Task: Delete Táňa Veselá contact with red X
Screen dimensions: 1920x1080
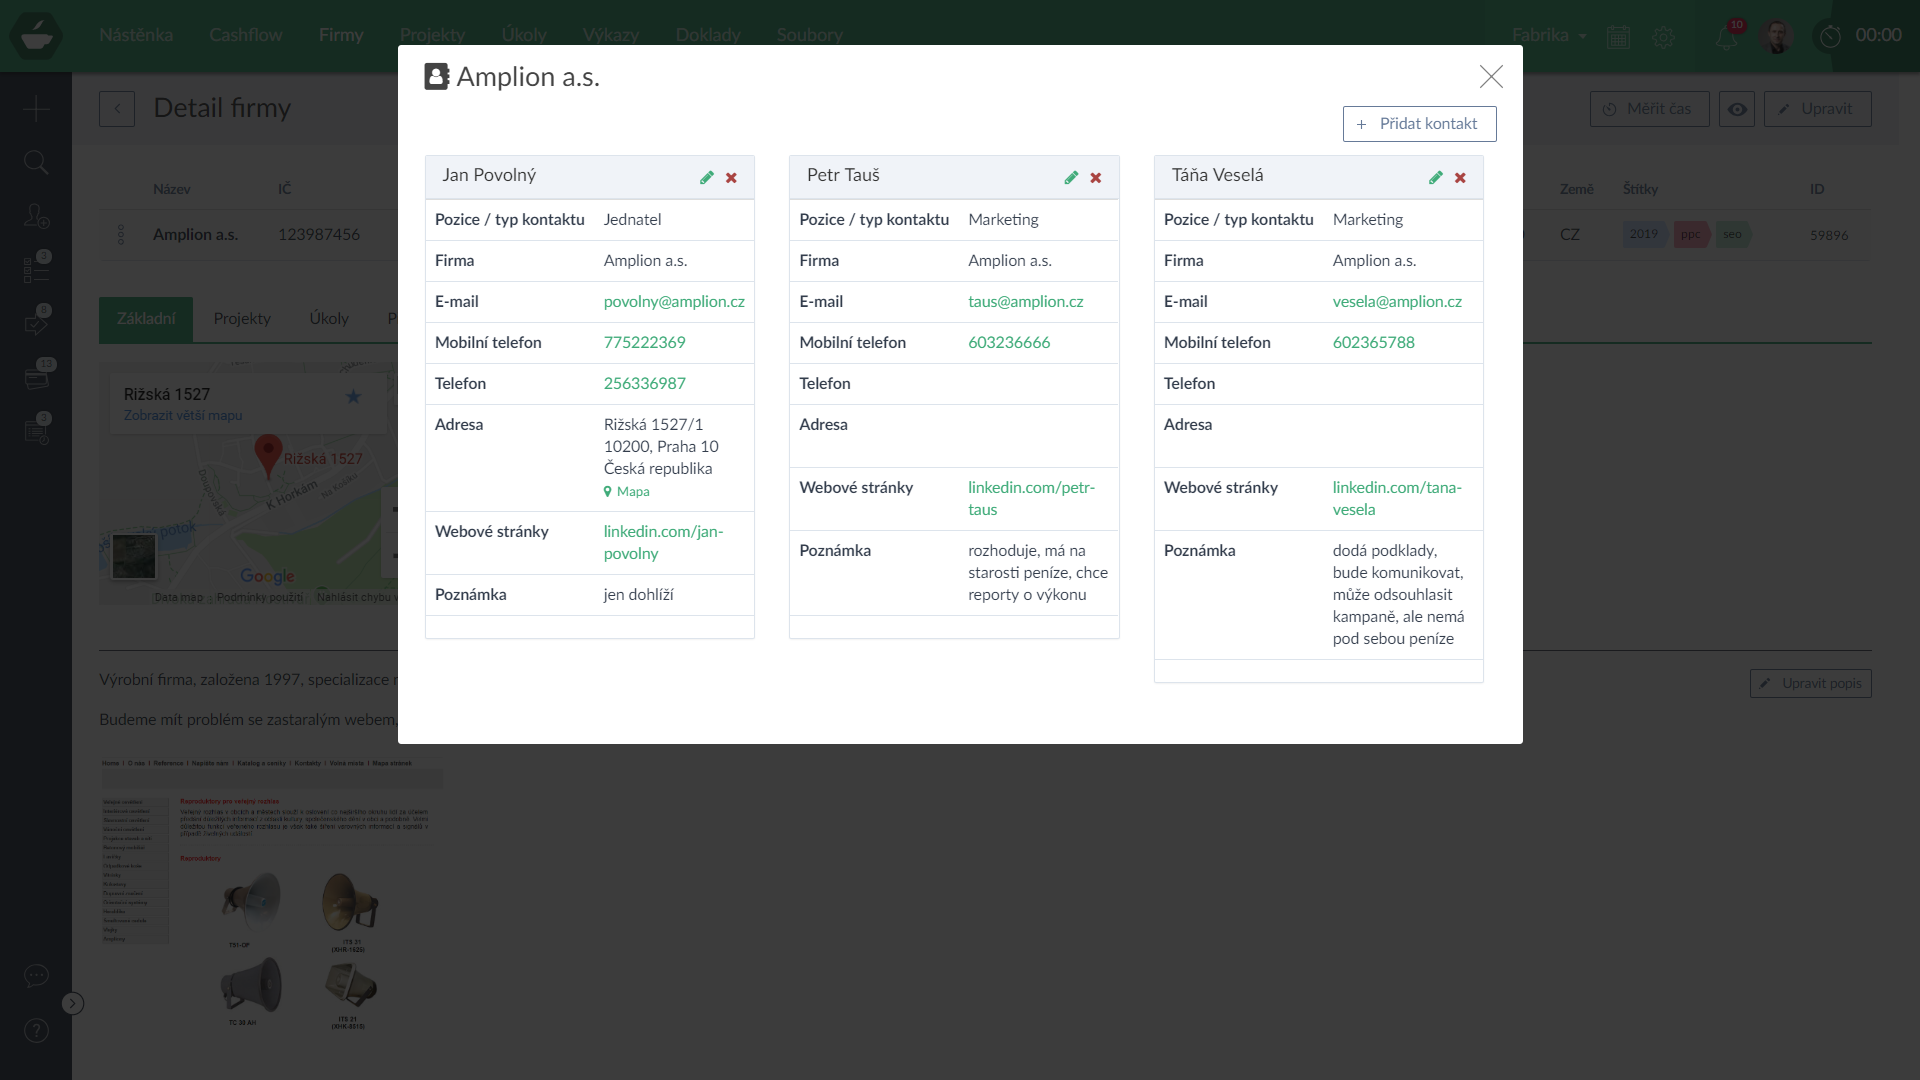Action: [x=1460, y=178]
